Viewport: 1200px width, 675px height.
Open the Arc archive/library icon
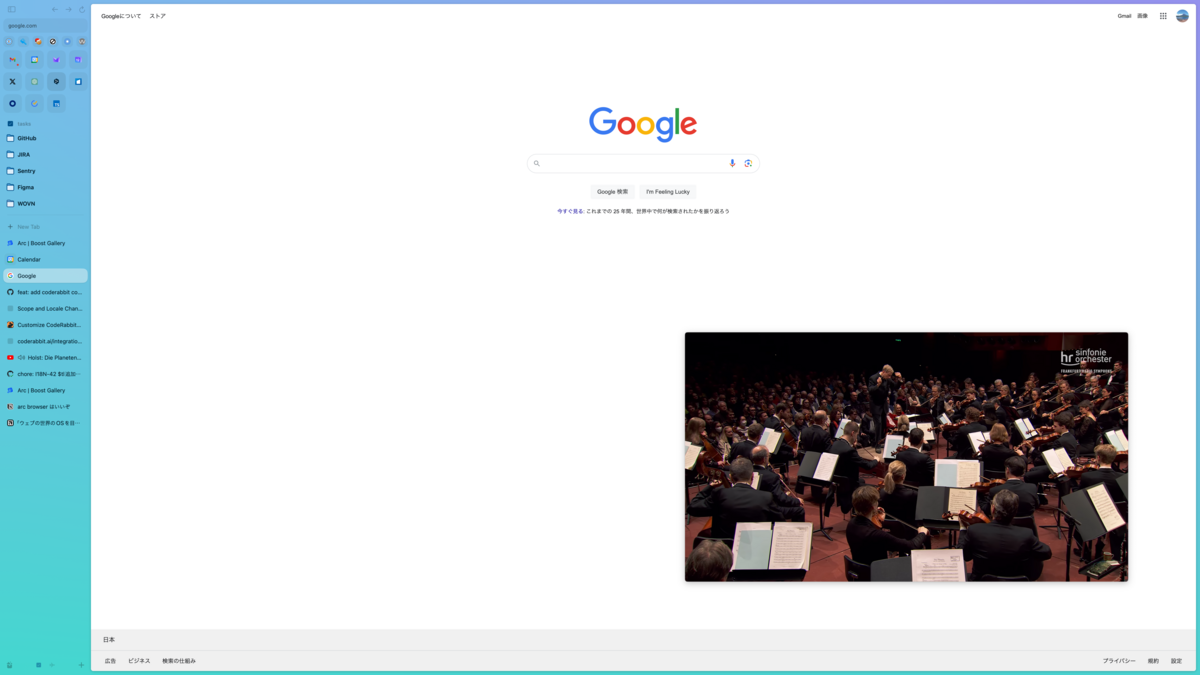[x=10, y=665]
